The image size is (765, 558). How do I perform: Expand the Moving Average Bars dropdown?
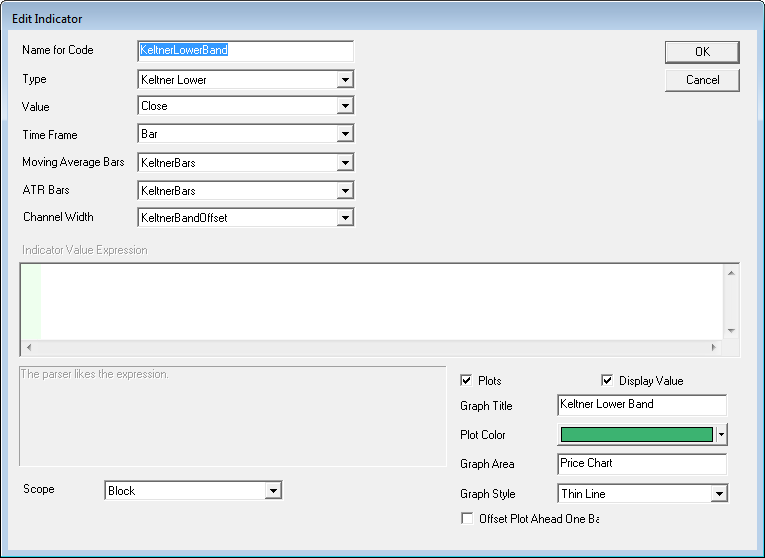[345, 162]
